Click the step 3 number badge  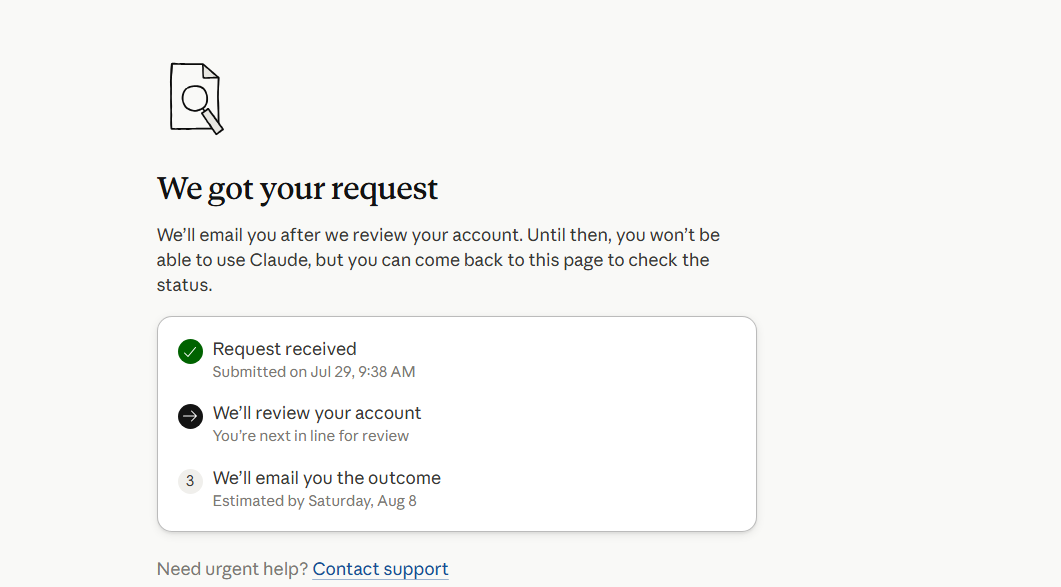tap(190, 481)
